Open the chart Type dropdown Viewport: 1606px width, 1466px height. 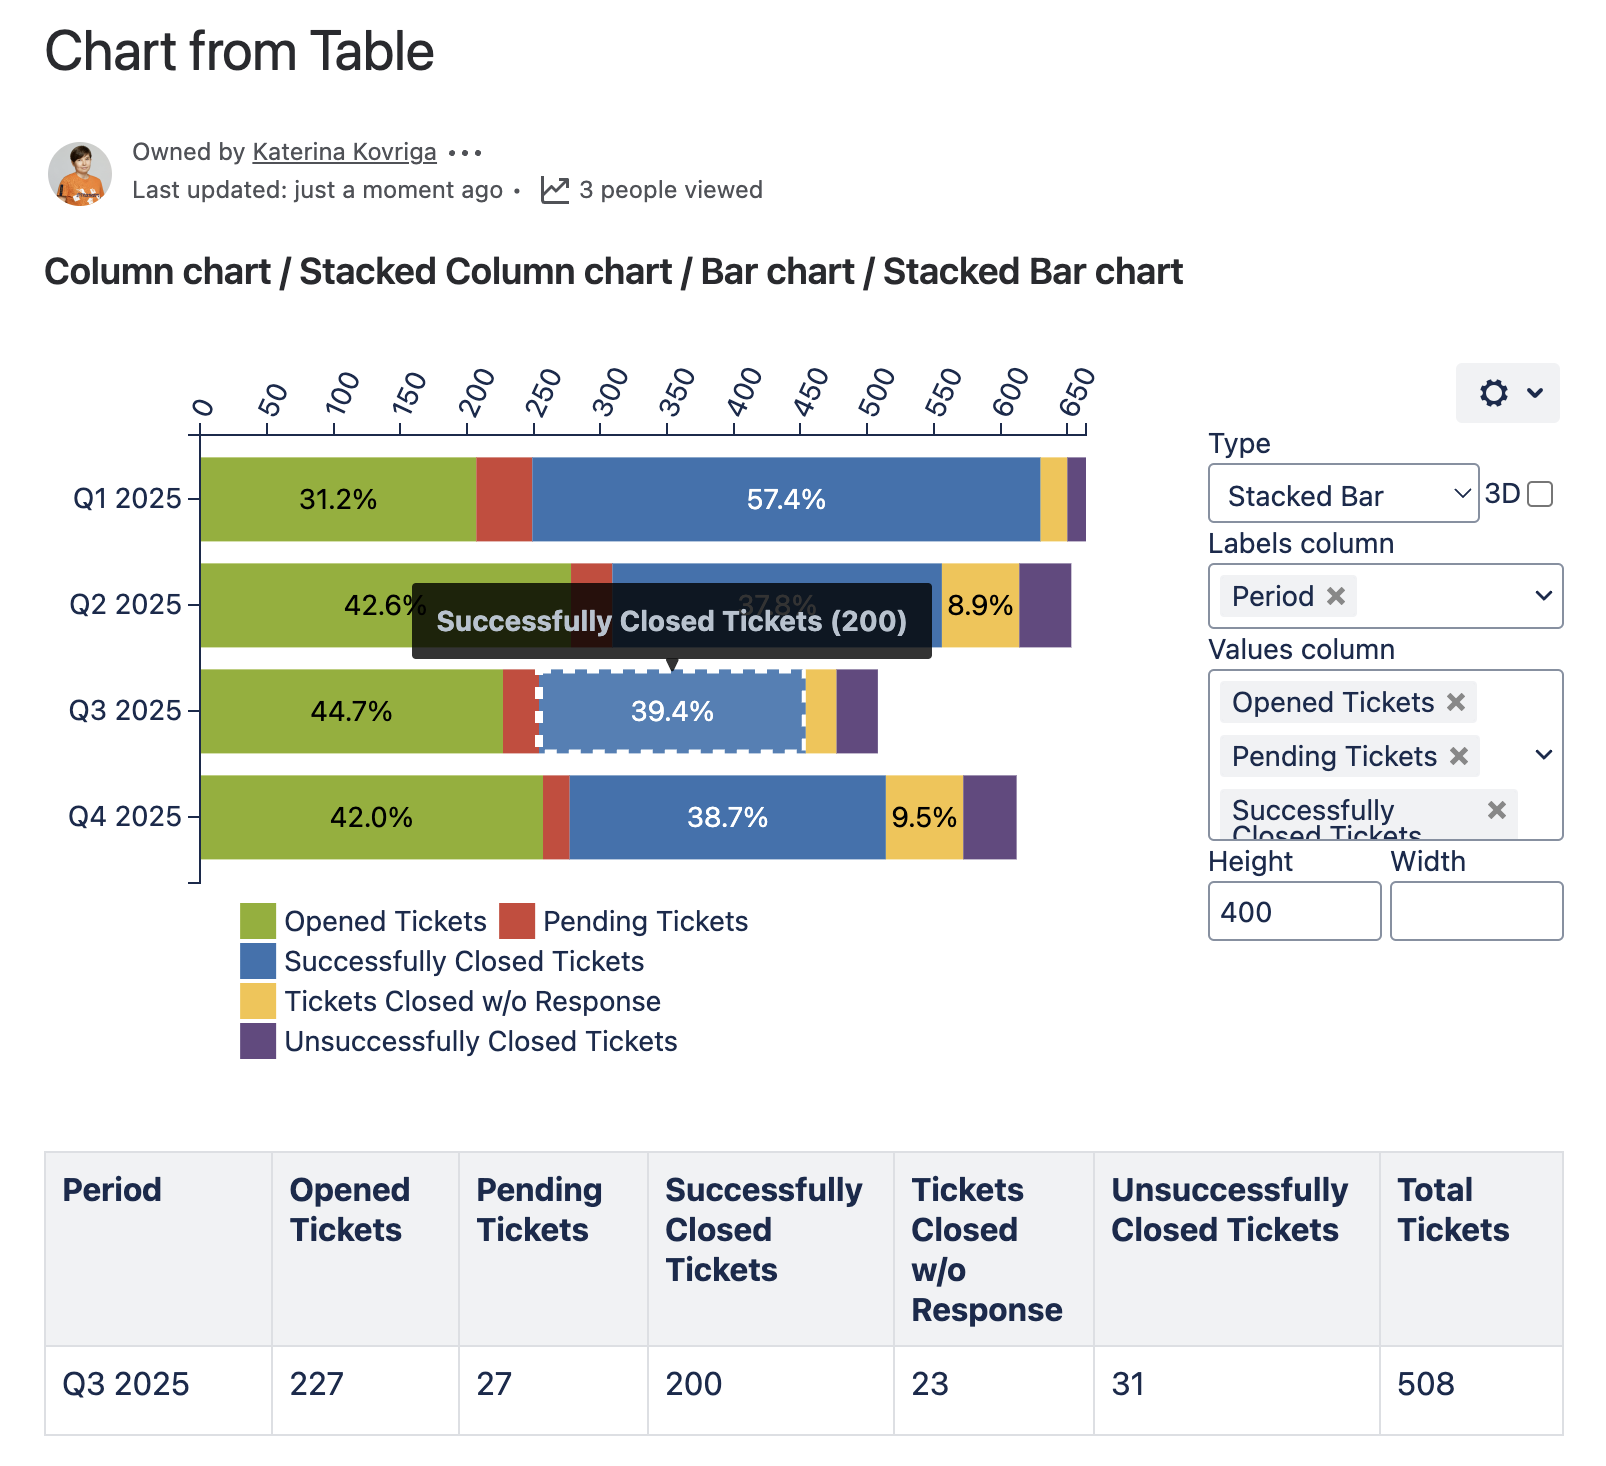pyautogui.click(x=1343, y=494)
